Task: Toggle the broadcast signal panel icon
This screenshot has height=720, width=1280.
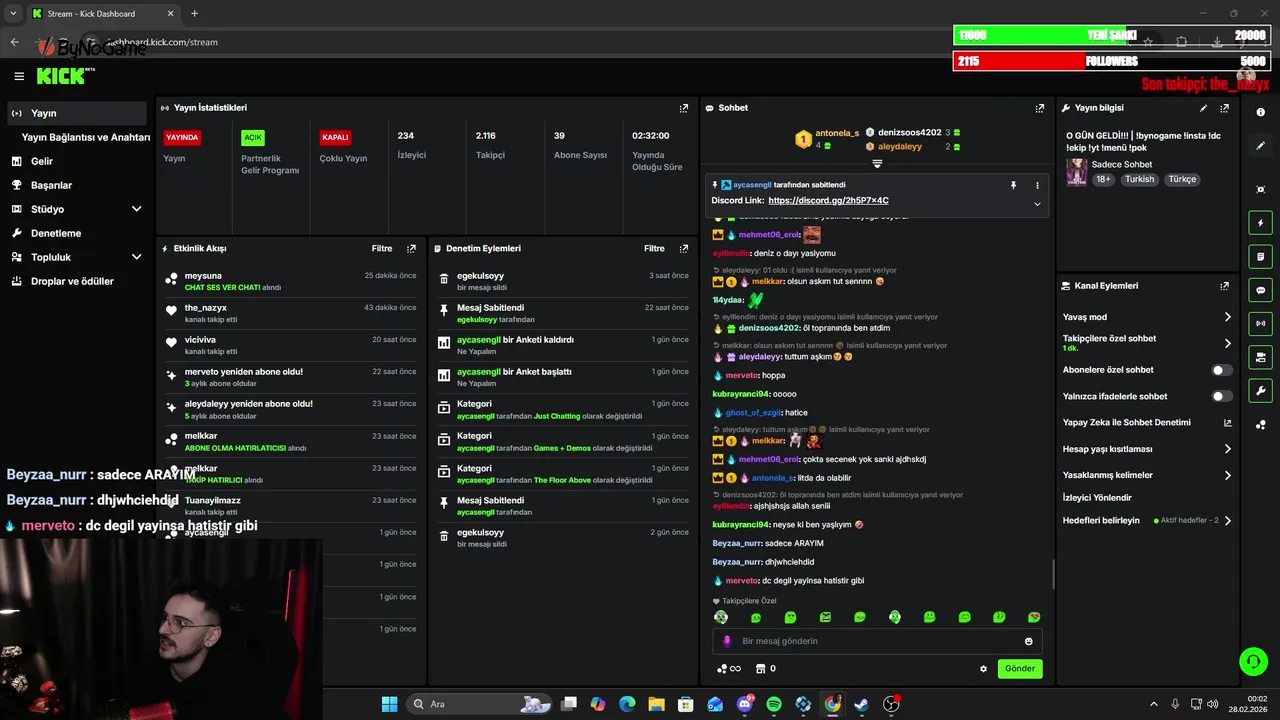Action: (1260, 323)
